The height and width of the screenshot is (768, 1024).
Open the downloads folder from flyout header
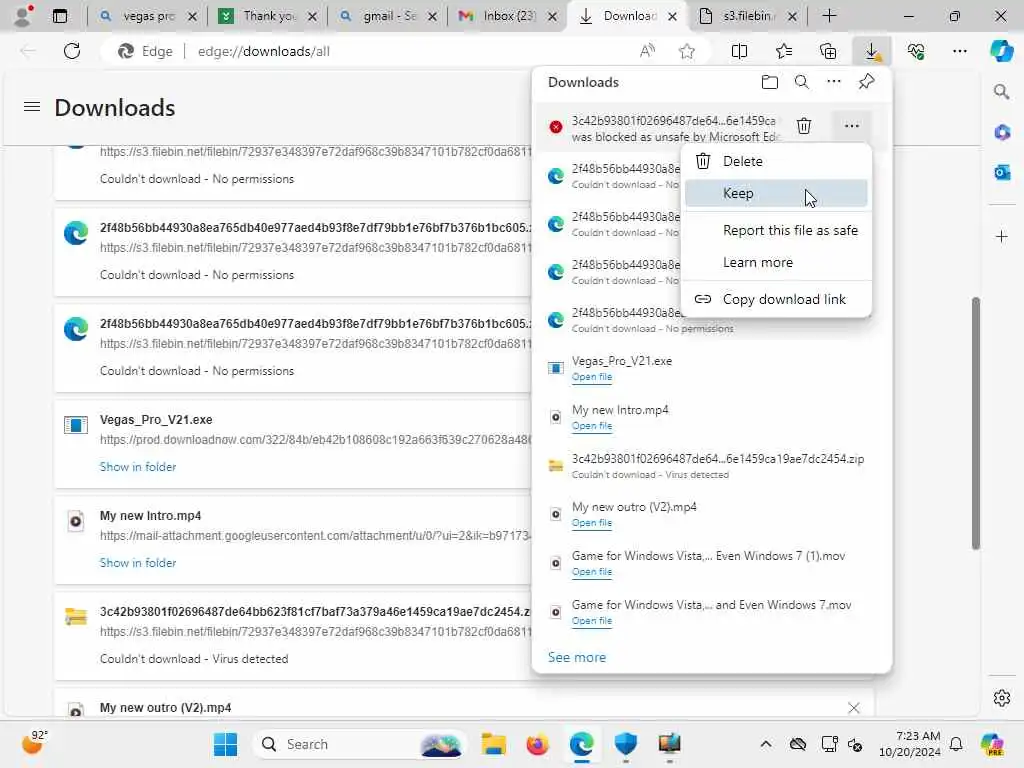coord(770,82)
